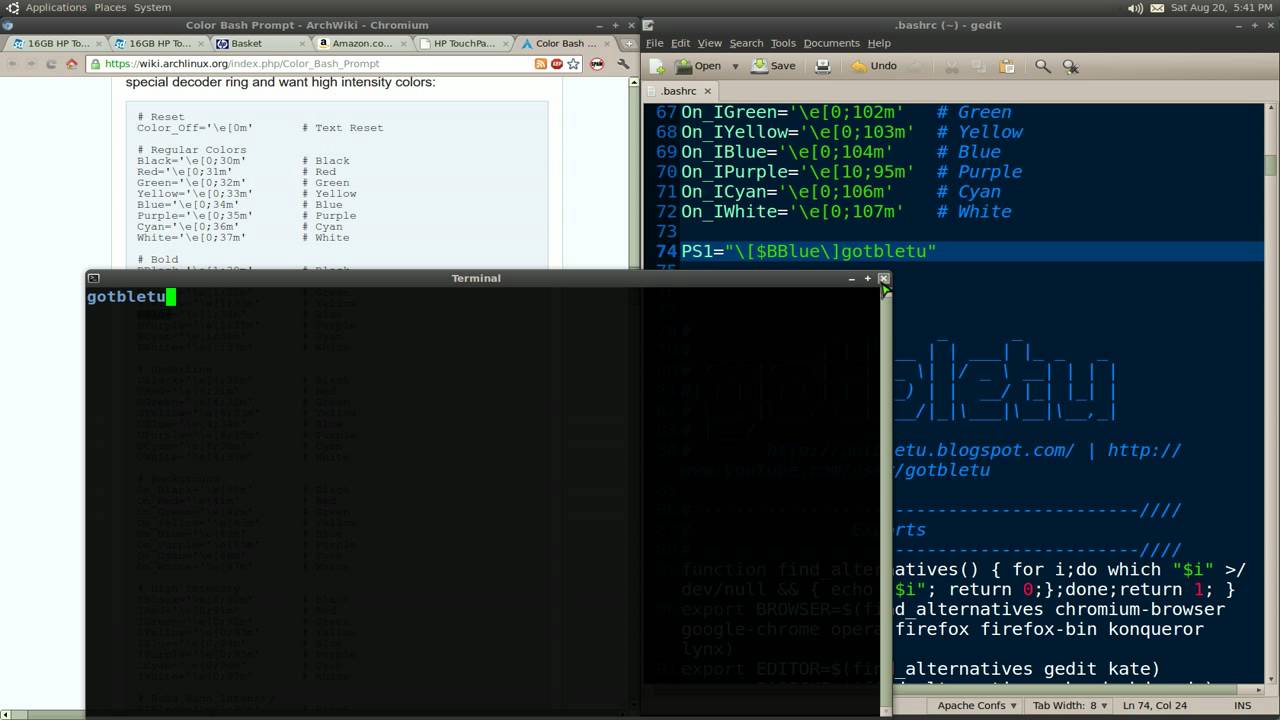Screen dimensions: 1280x720
Task: Open gedit Tools menu
Action: (x=783, y=43)
